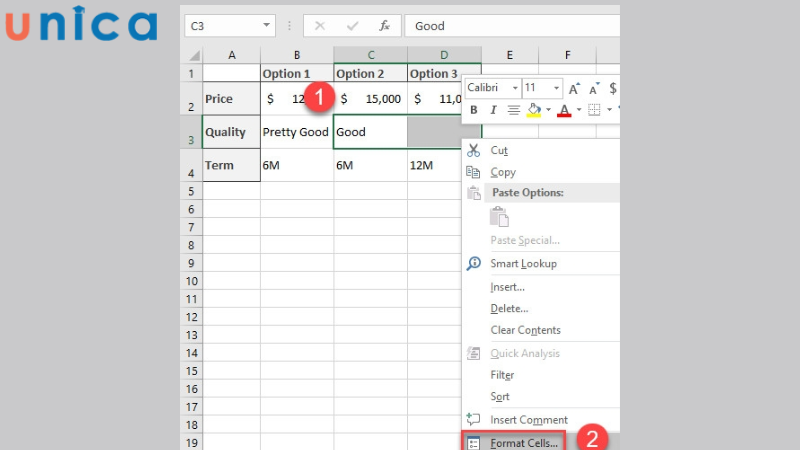Open Format Cells from context menu
800x450 pixels.
(523, 442)
